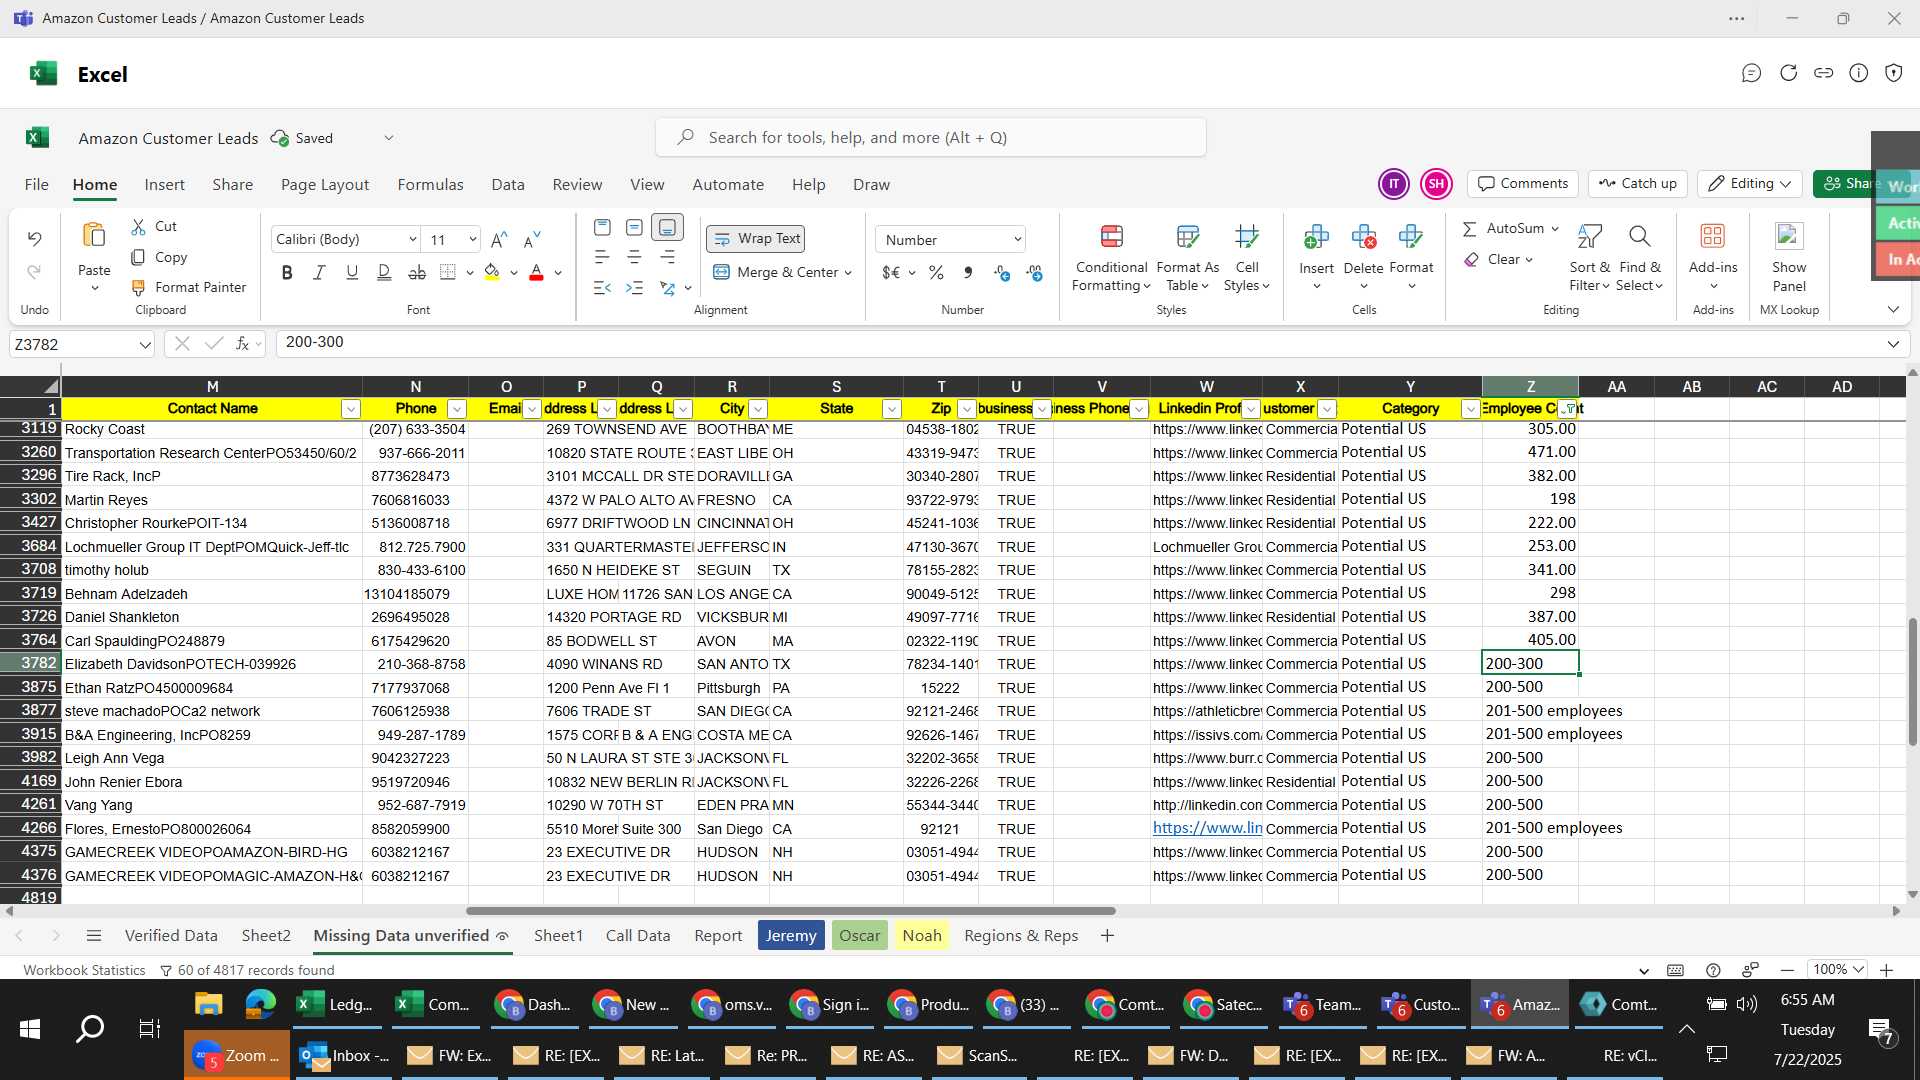Open Contact Name column filter dropdown
The image size is (1920, 1080).
[x=350, y=409]
